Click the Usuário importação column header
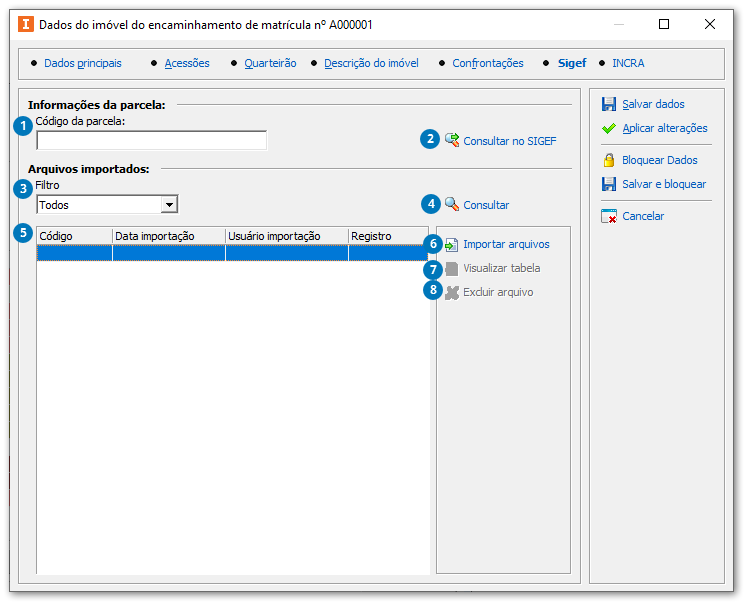This screenshot has height=605, width=747. pyautogui.click(x=286, y=236)
